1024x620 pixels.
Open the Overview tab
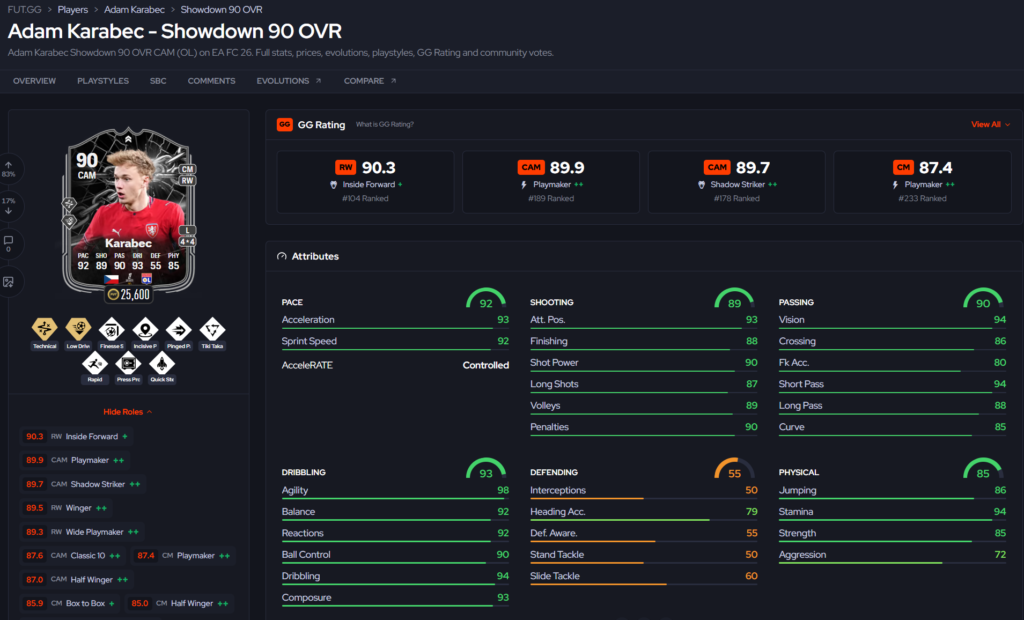click(35, 81)
